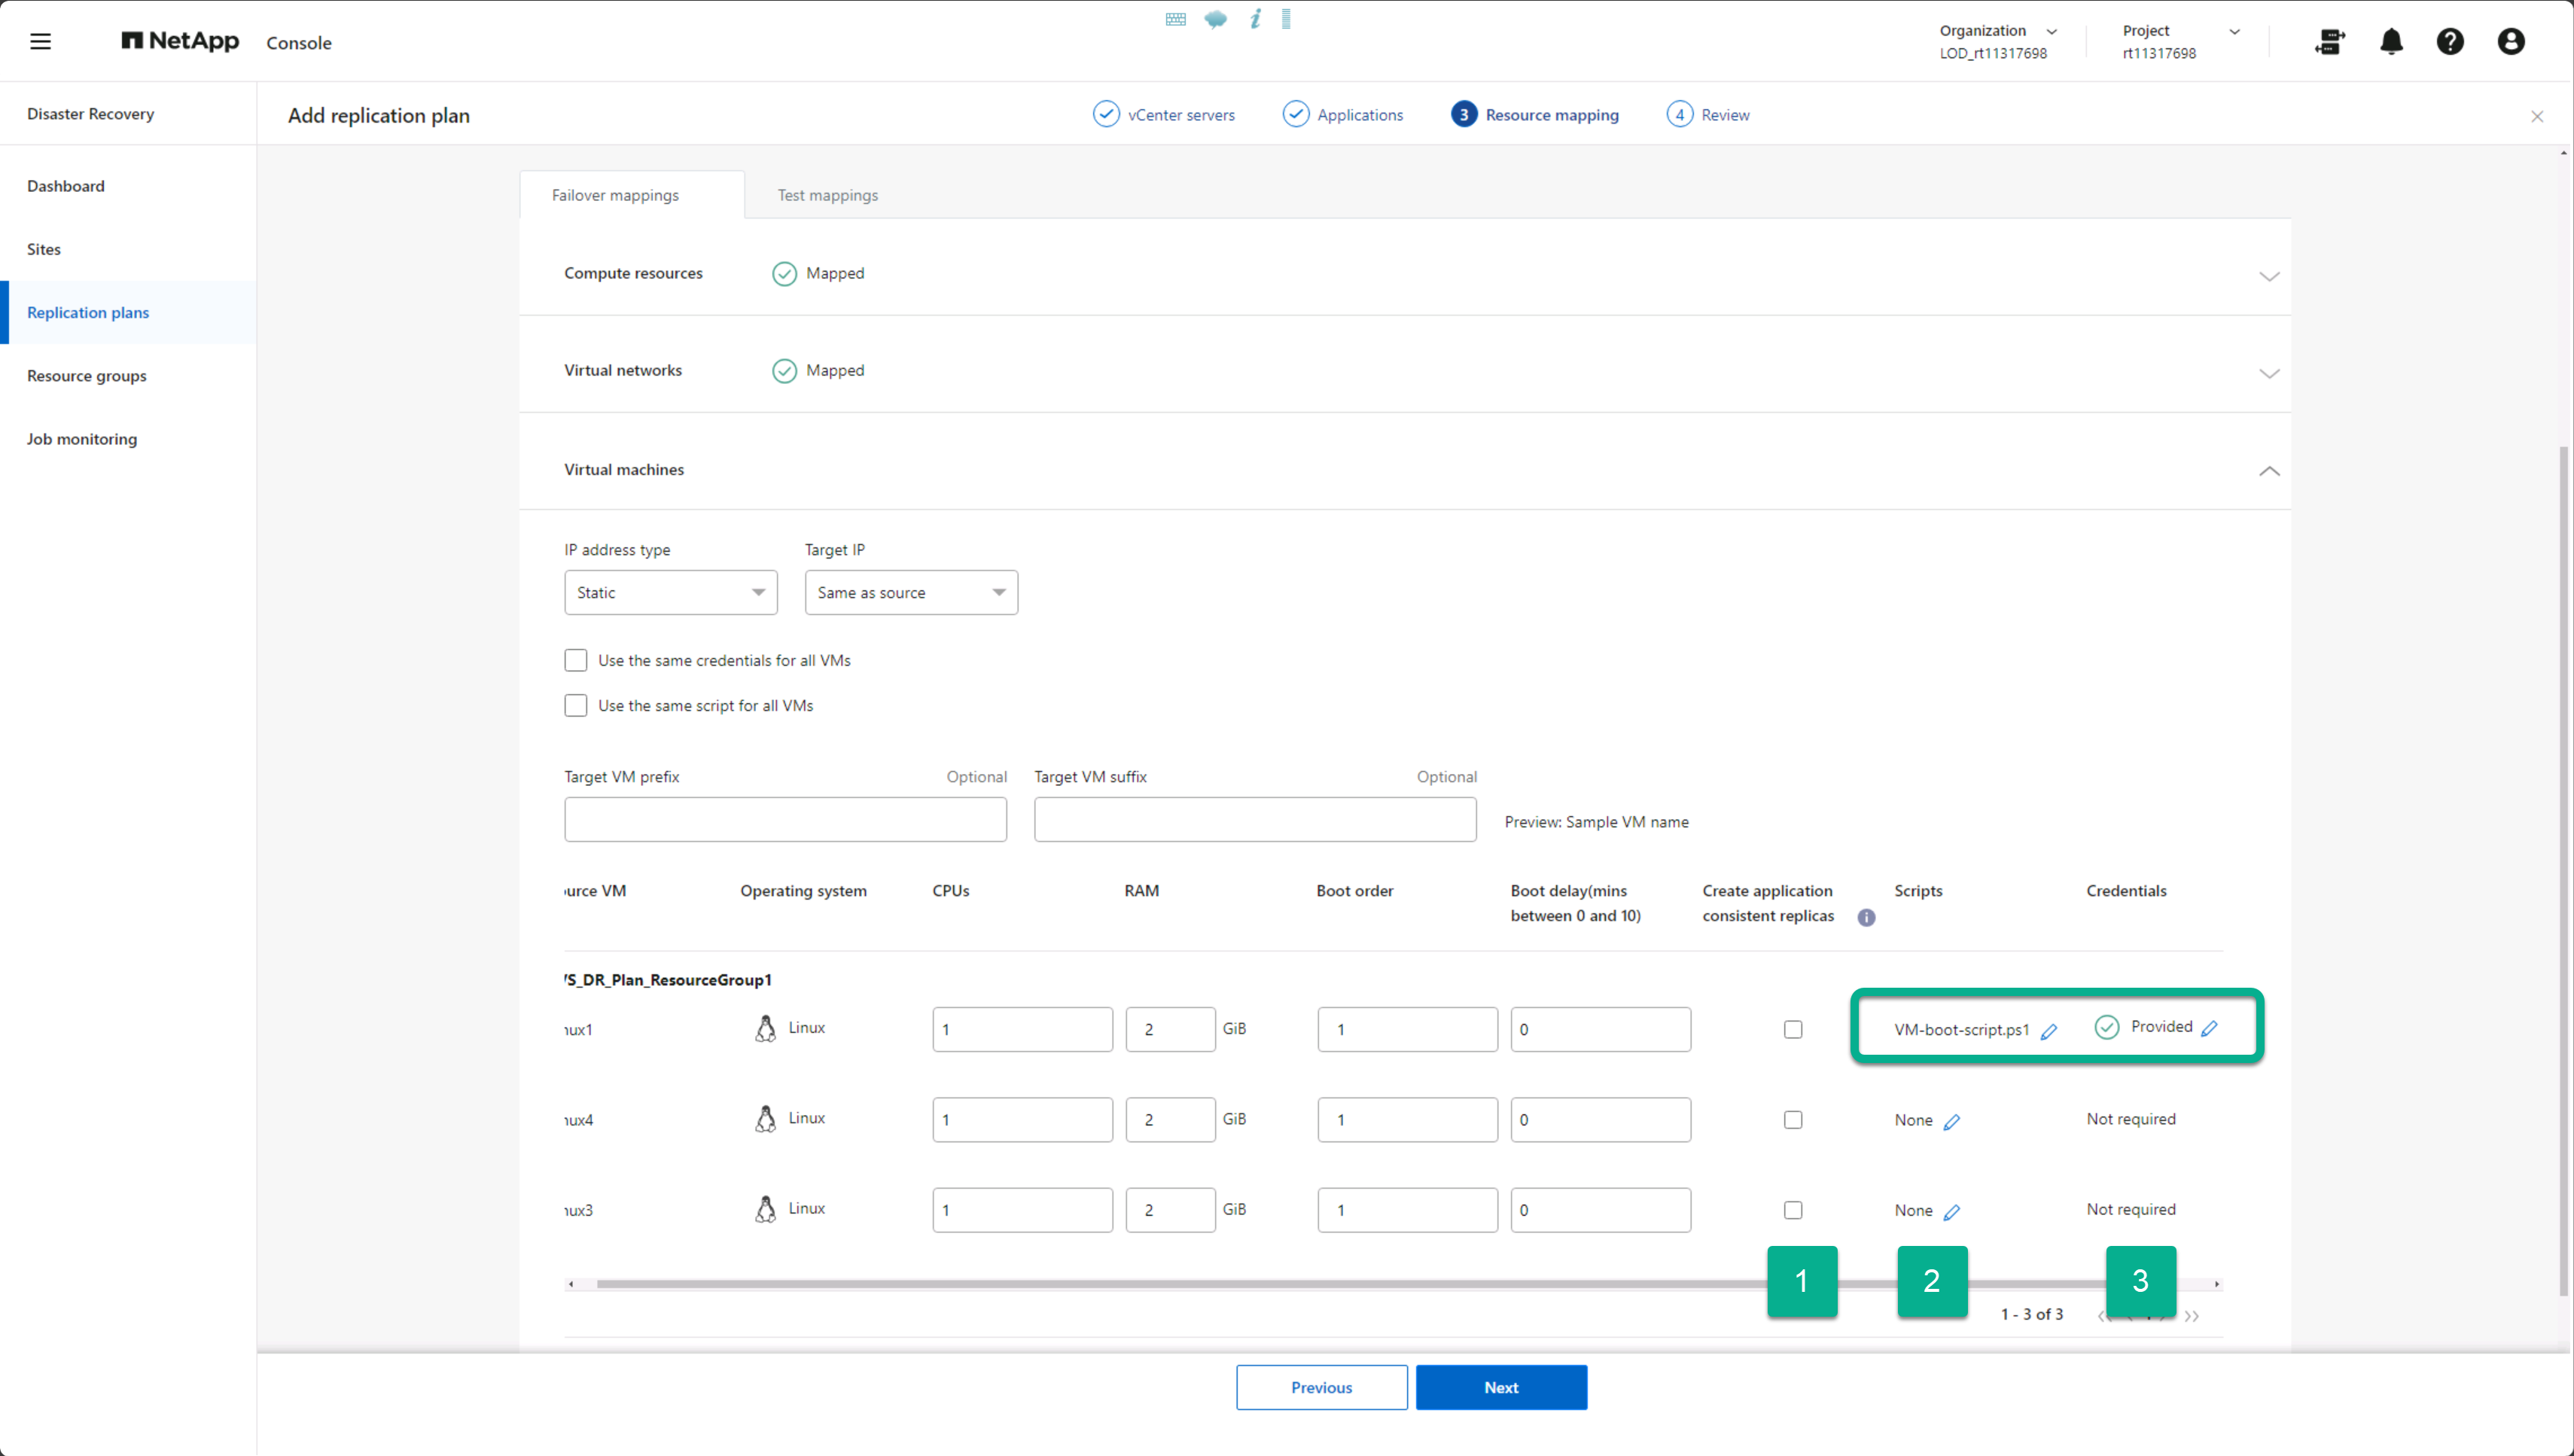The image size is (2574, 1456).
Task: Open Resource groups in sidebar
Action: (87, 375)
